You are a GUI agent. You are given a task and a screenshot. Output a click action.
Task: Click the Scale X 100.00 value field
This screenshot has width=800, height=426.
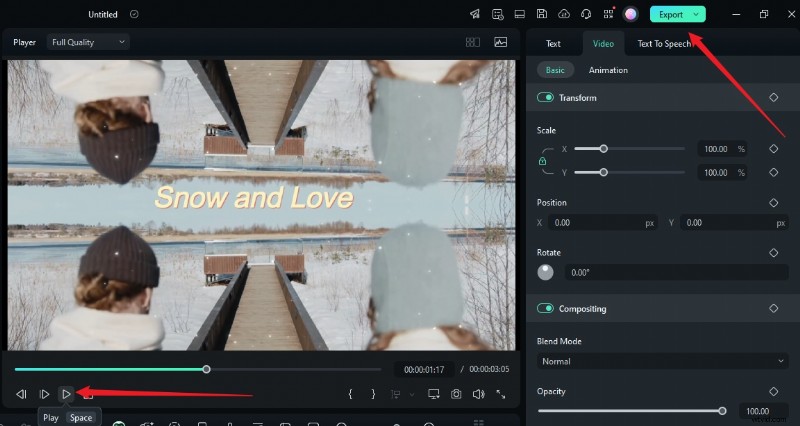tap(722, 149)
